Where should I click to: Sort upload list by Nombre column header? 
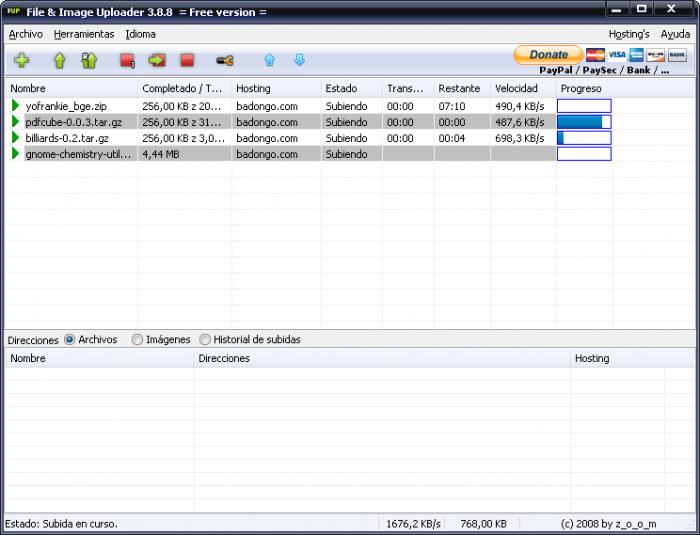pyautogui.click(x=71, y=88)
